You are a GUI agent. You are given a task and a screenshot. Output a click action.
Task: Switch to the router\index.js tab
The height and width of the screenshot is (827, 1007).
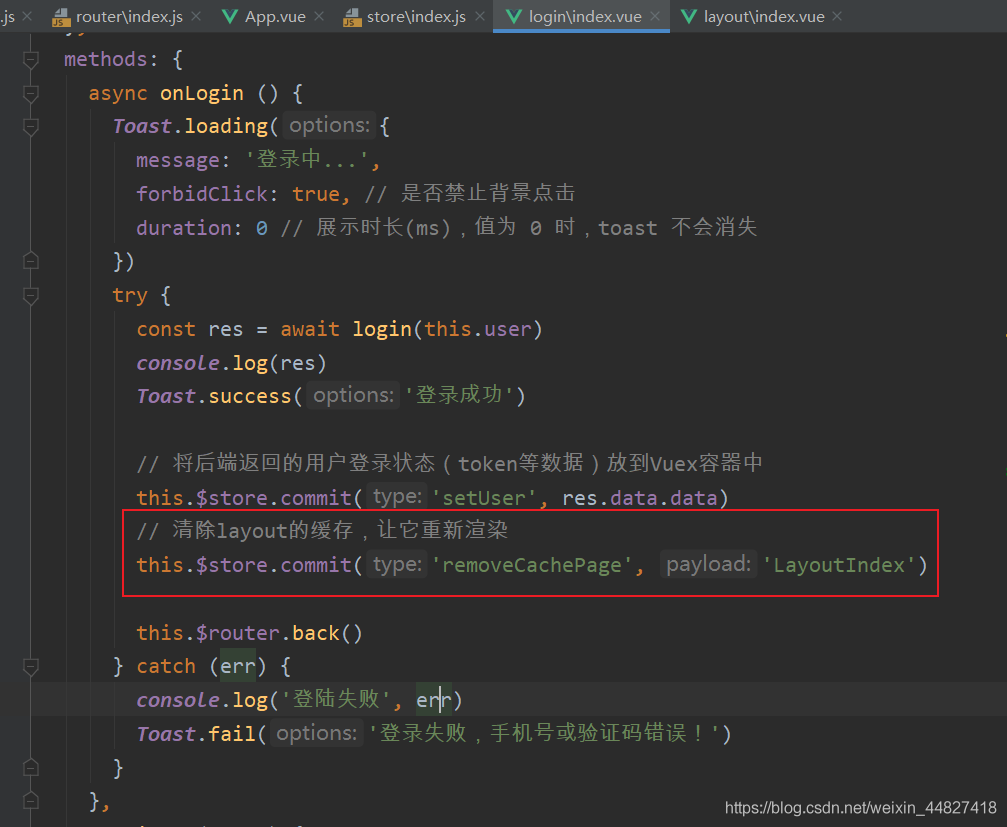pyautogui.click(x=129, y=17)
